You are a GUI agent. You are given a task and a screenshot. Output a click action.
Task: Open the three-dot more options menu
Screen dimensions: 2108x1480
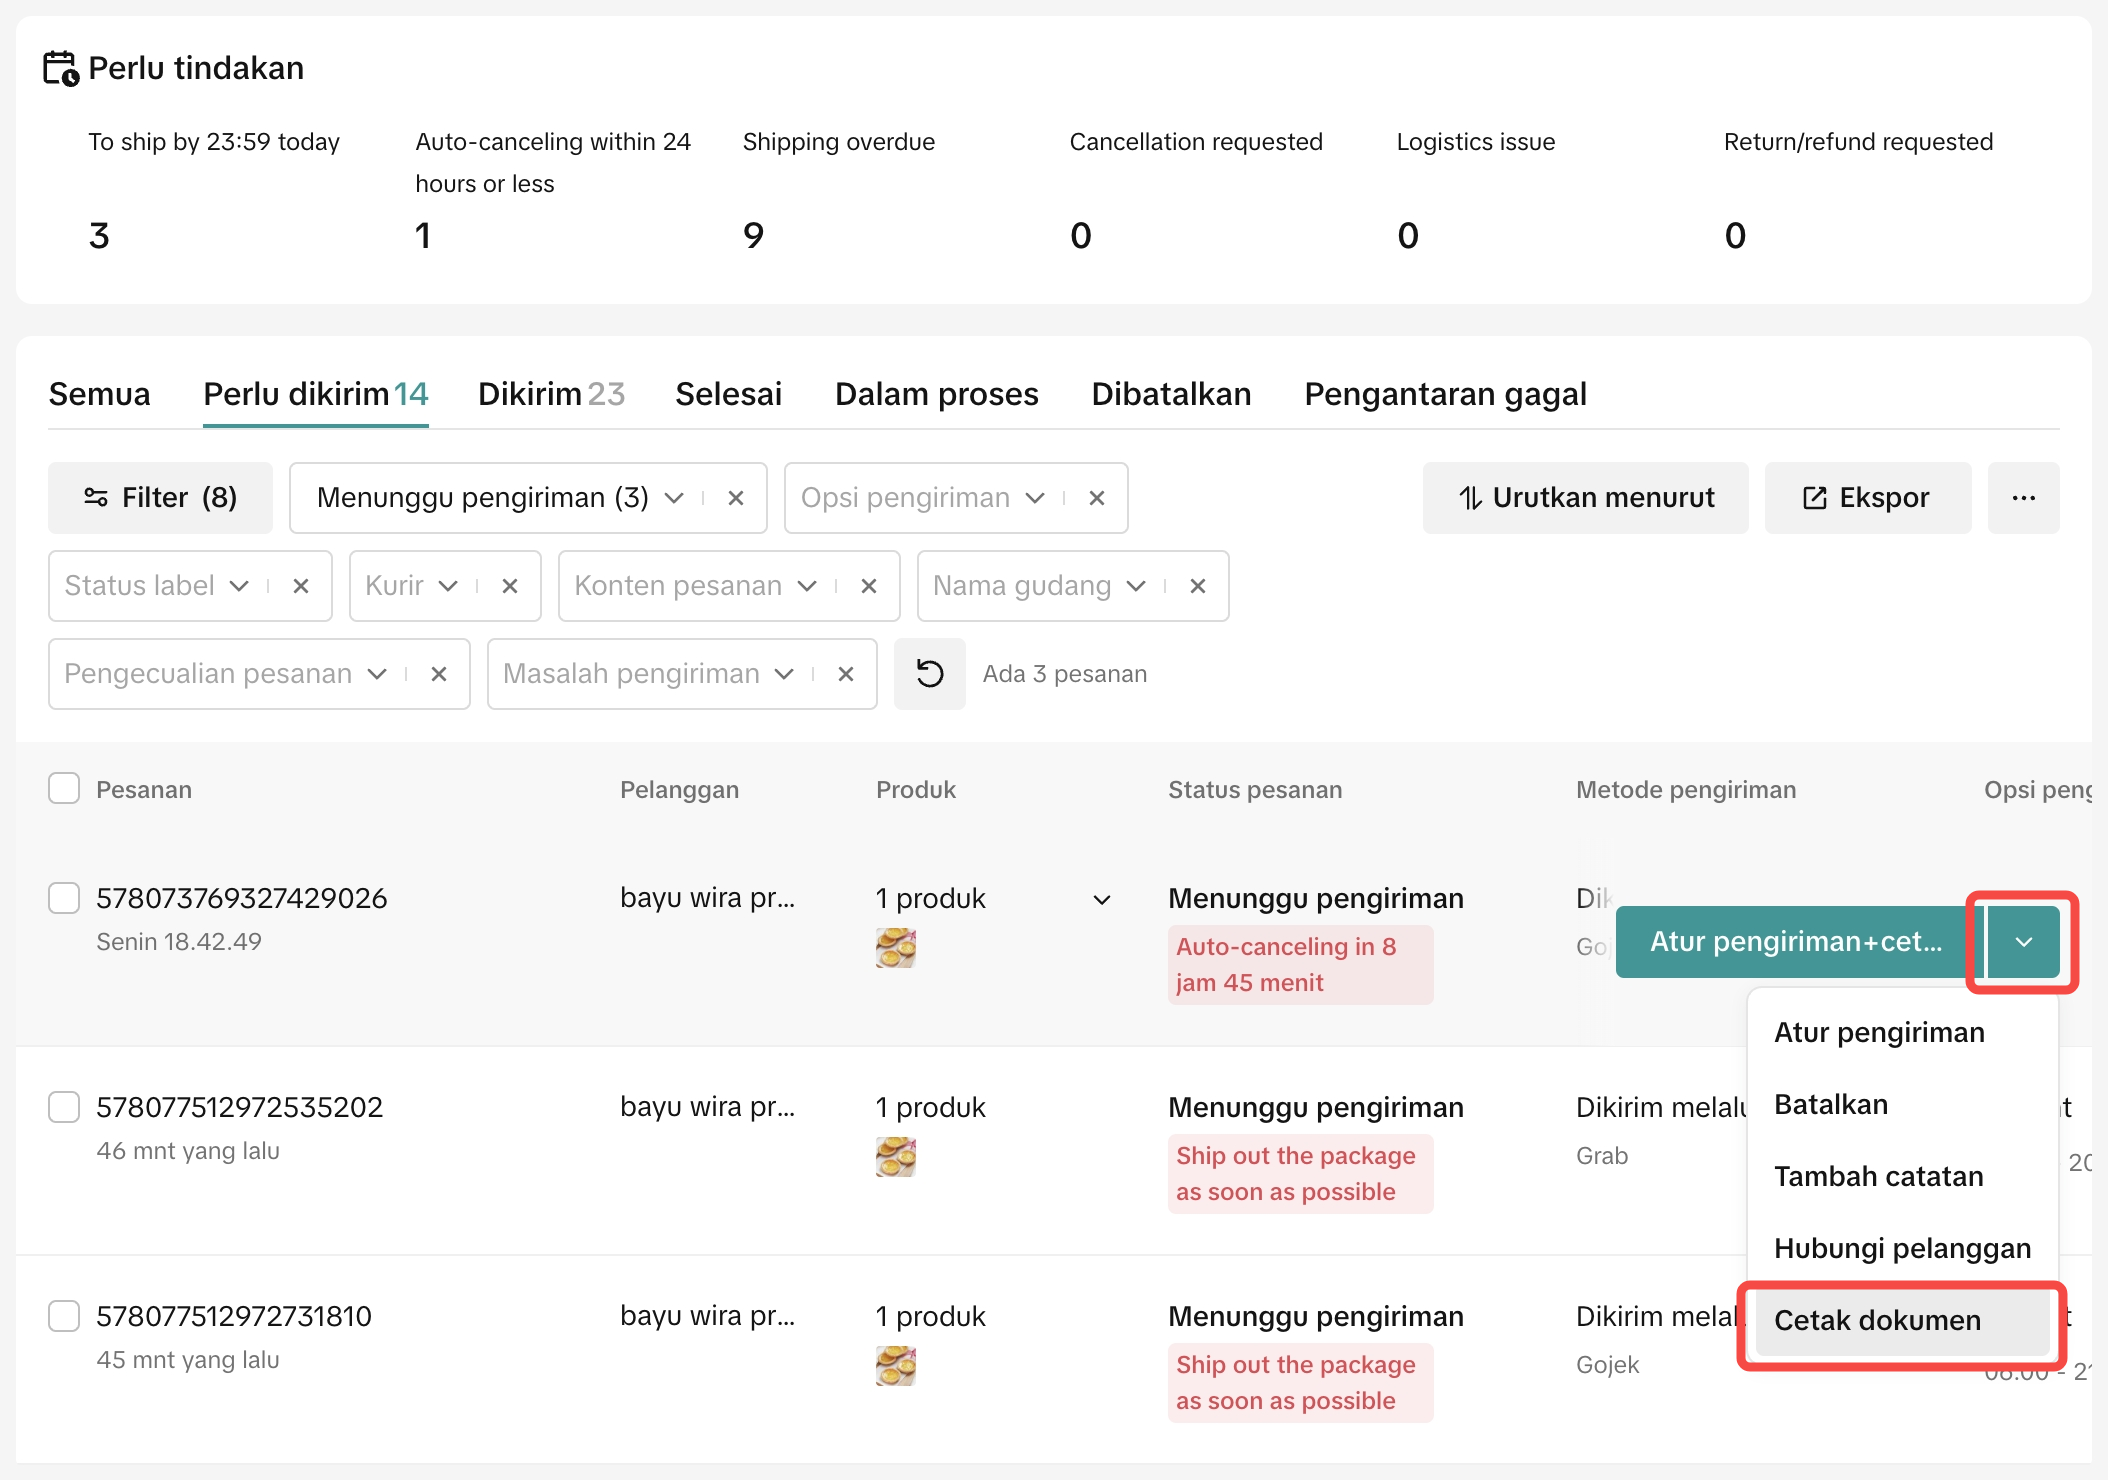(x=2023, y=498)
